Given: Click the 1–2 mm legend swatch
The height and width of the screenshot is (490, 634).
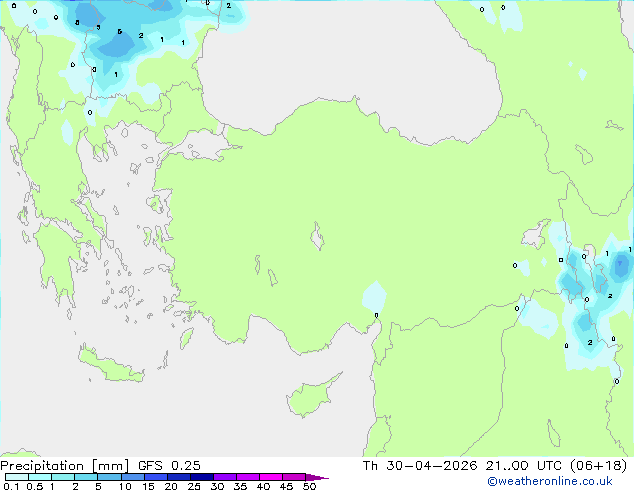Looking at the screenshot, I should [x=63, y=477].
